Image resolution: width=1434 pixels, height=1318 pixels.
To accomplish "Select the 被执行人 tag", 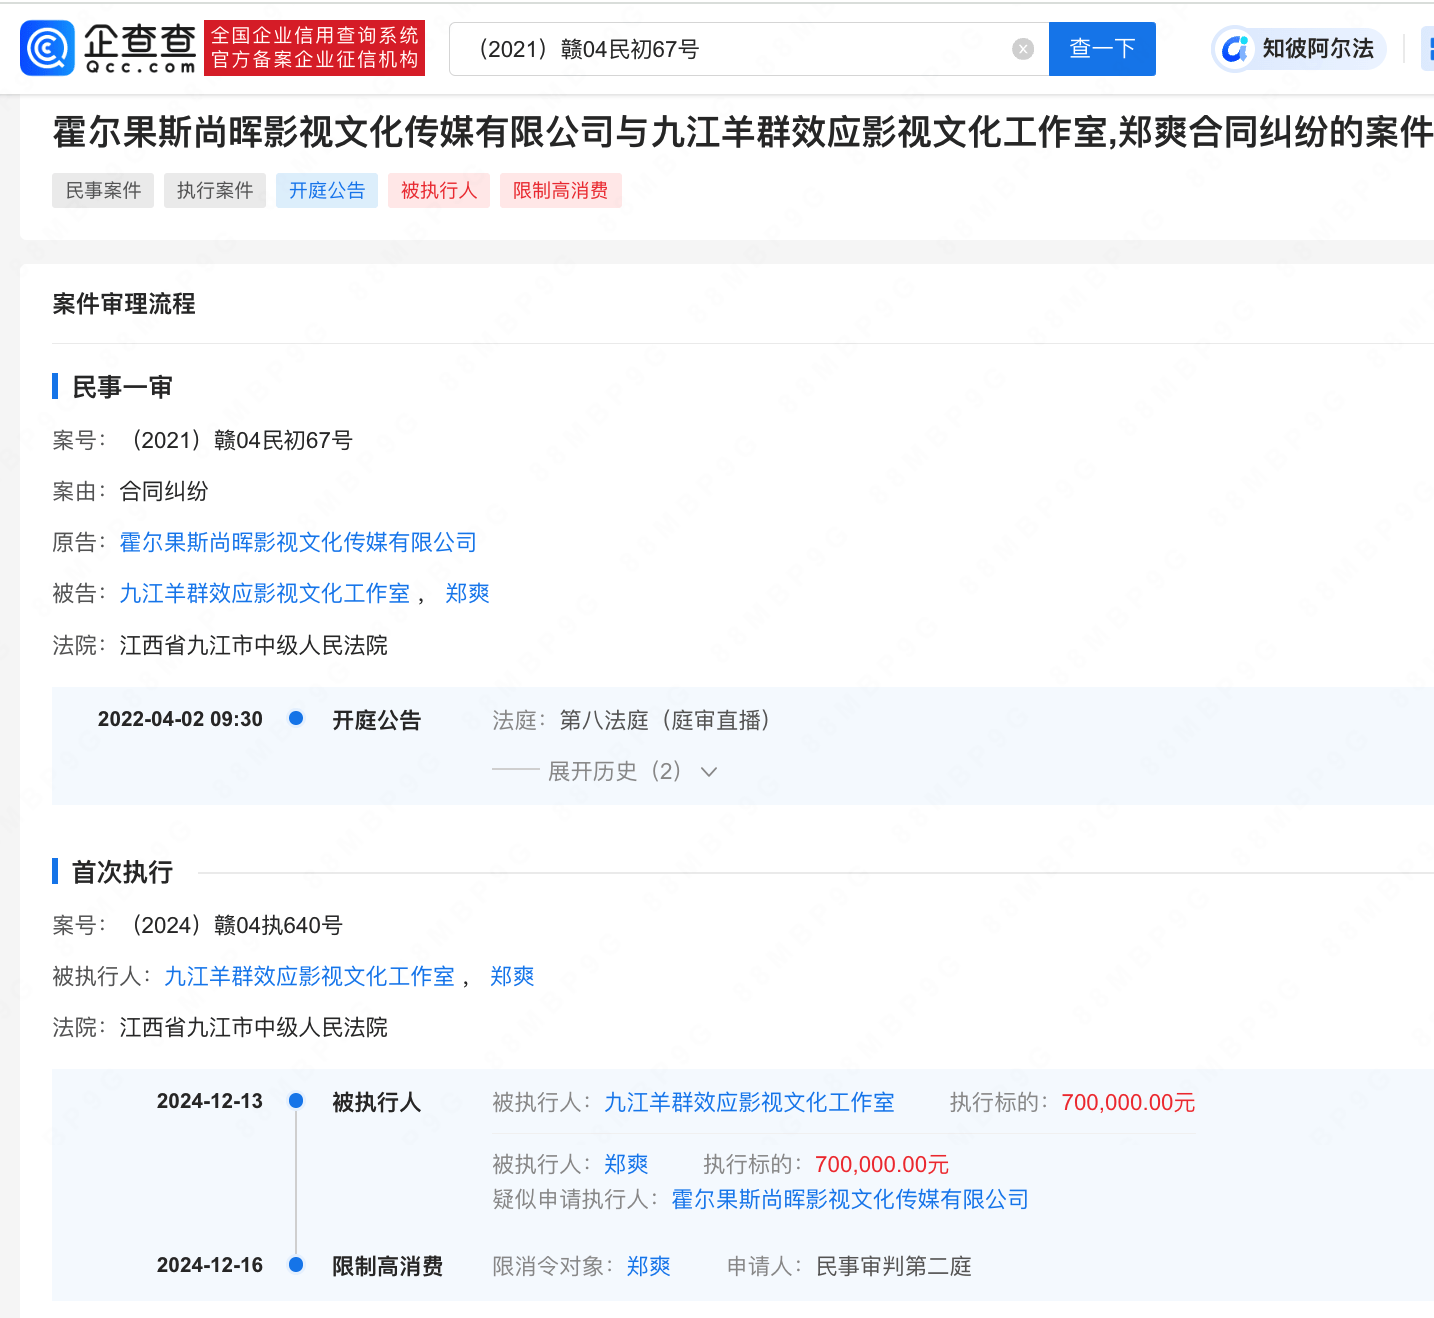I will click(x=439, y=190).
